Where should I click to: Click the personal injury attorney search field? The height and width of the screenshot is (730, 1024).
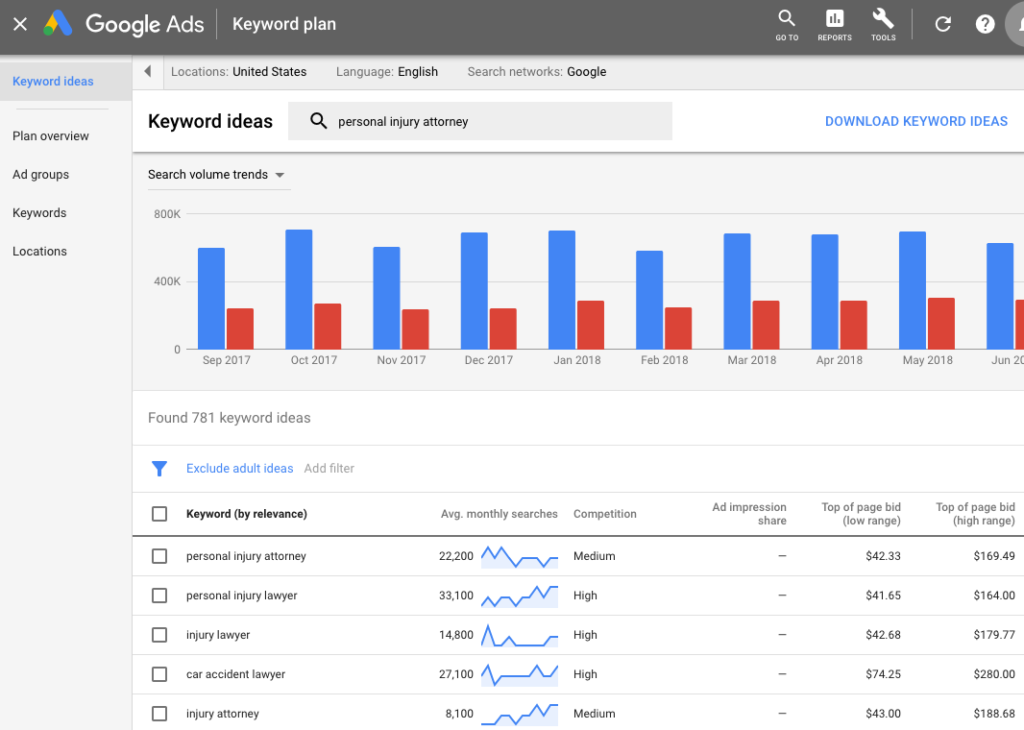pos(480,121)
